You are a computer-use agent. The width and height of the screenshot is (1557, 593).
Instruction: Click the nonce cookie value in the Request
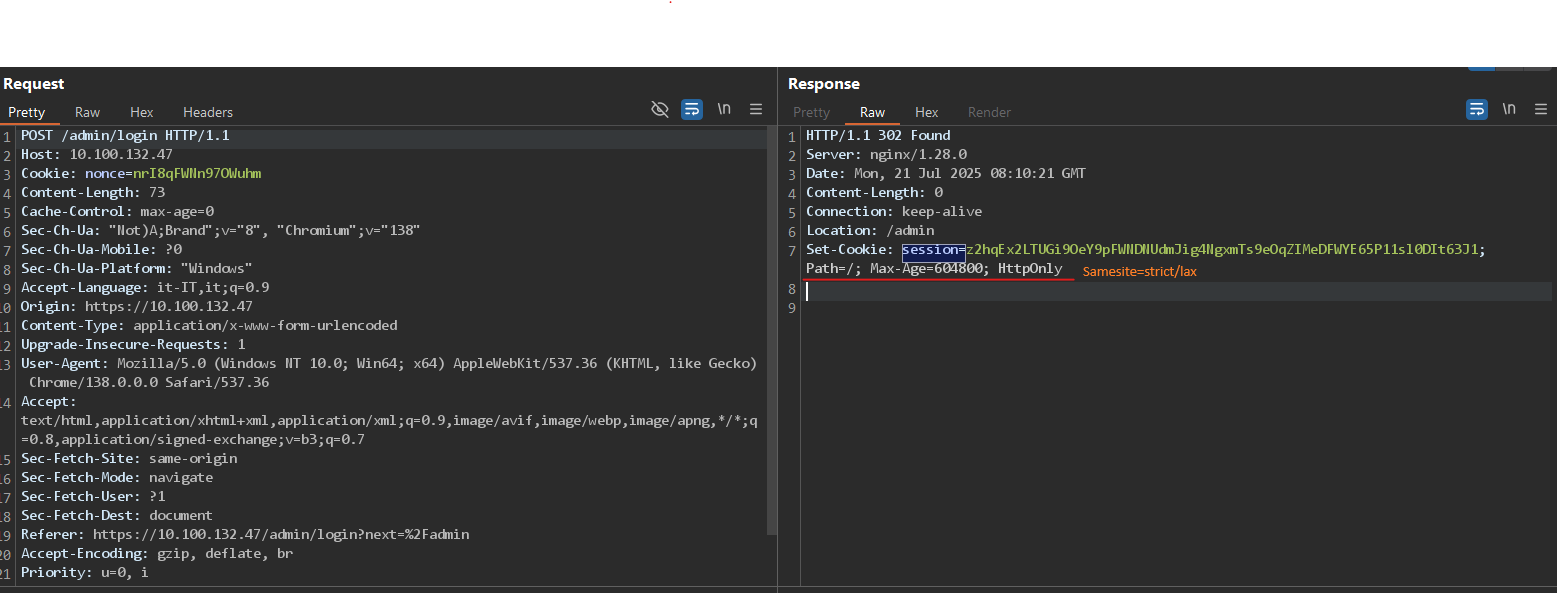tap(197, 174)
